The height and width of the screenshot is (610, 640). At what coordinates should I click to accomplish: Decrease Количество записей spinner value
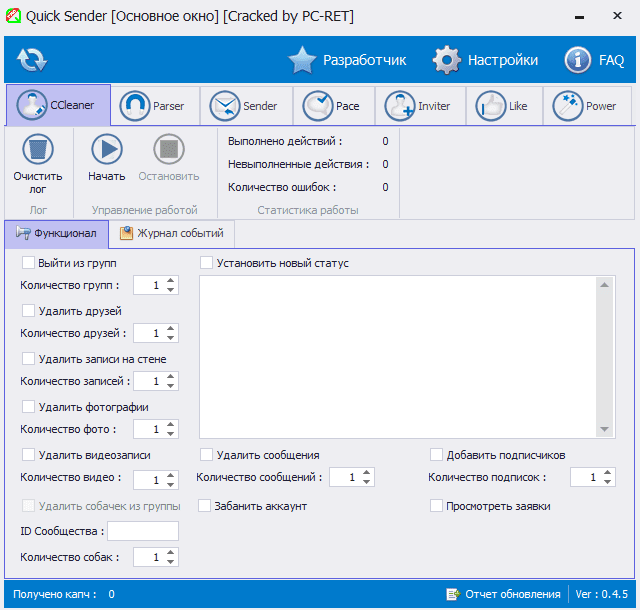(x=171, y=385)
